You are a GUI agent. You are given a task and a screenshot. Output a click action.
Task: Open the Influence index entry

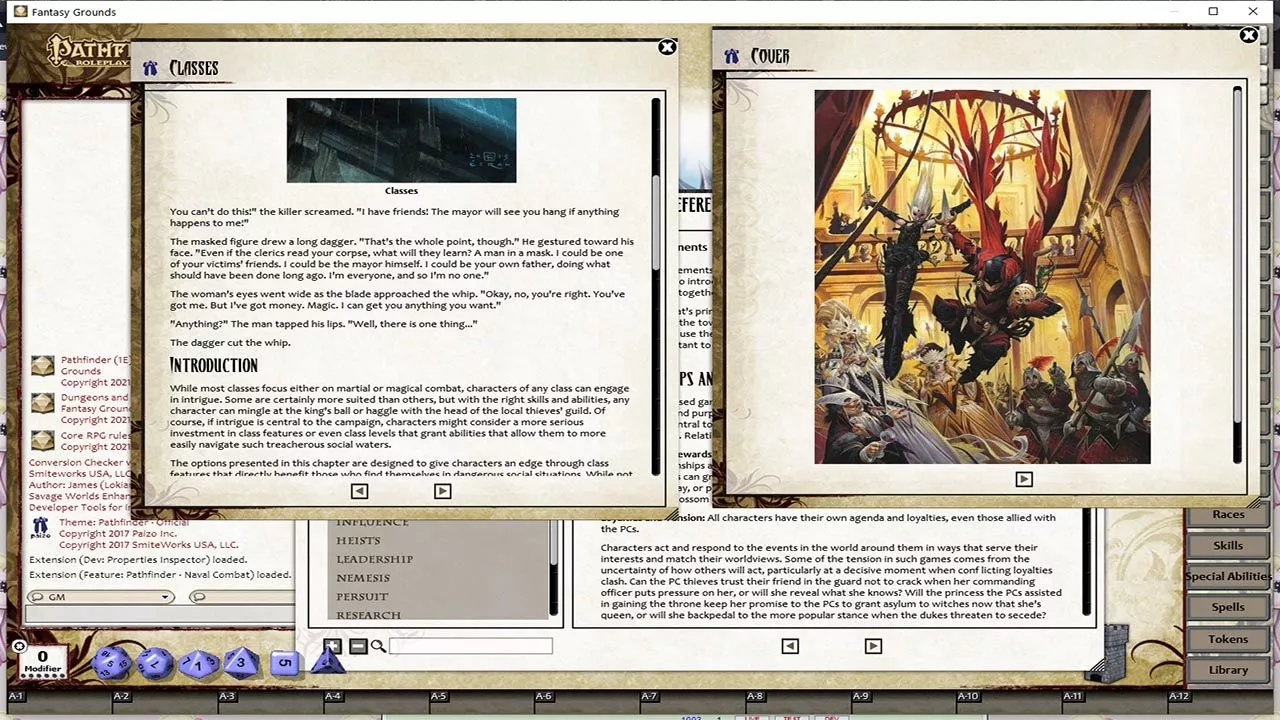pyautogui.click(x=372, y=522)
